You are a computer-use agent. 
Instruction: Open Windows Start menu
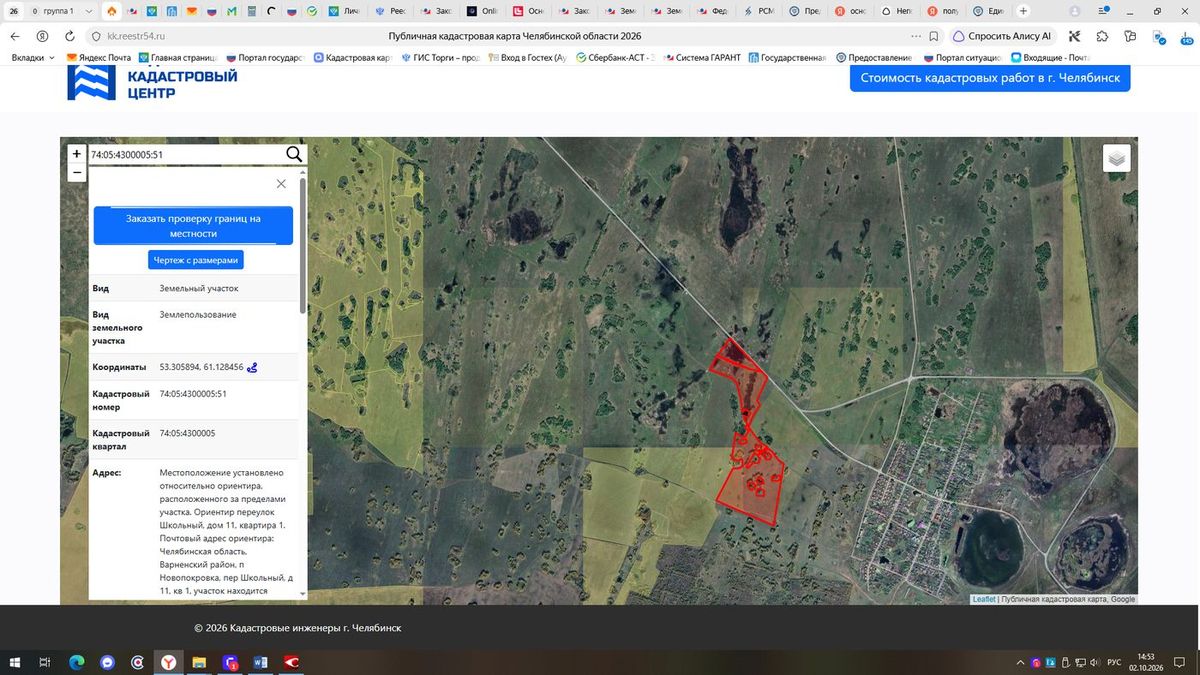tap(15, 662)
